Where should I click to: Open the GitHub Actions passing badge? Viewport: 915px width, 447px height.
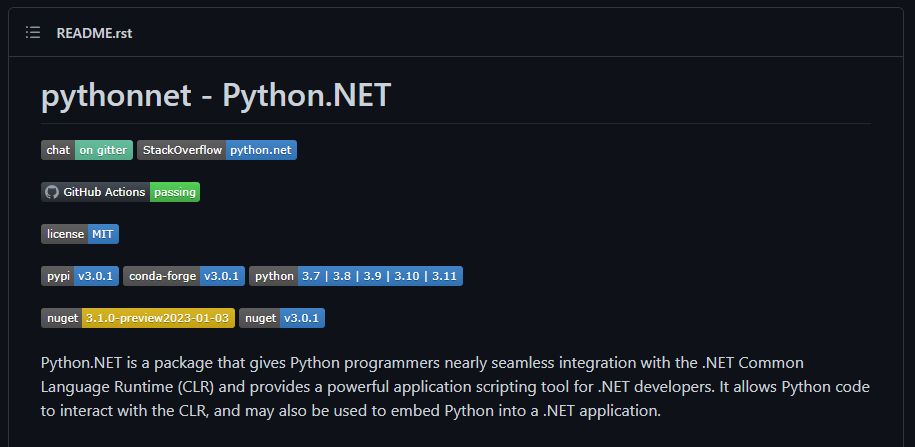(x=120, y=192)
